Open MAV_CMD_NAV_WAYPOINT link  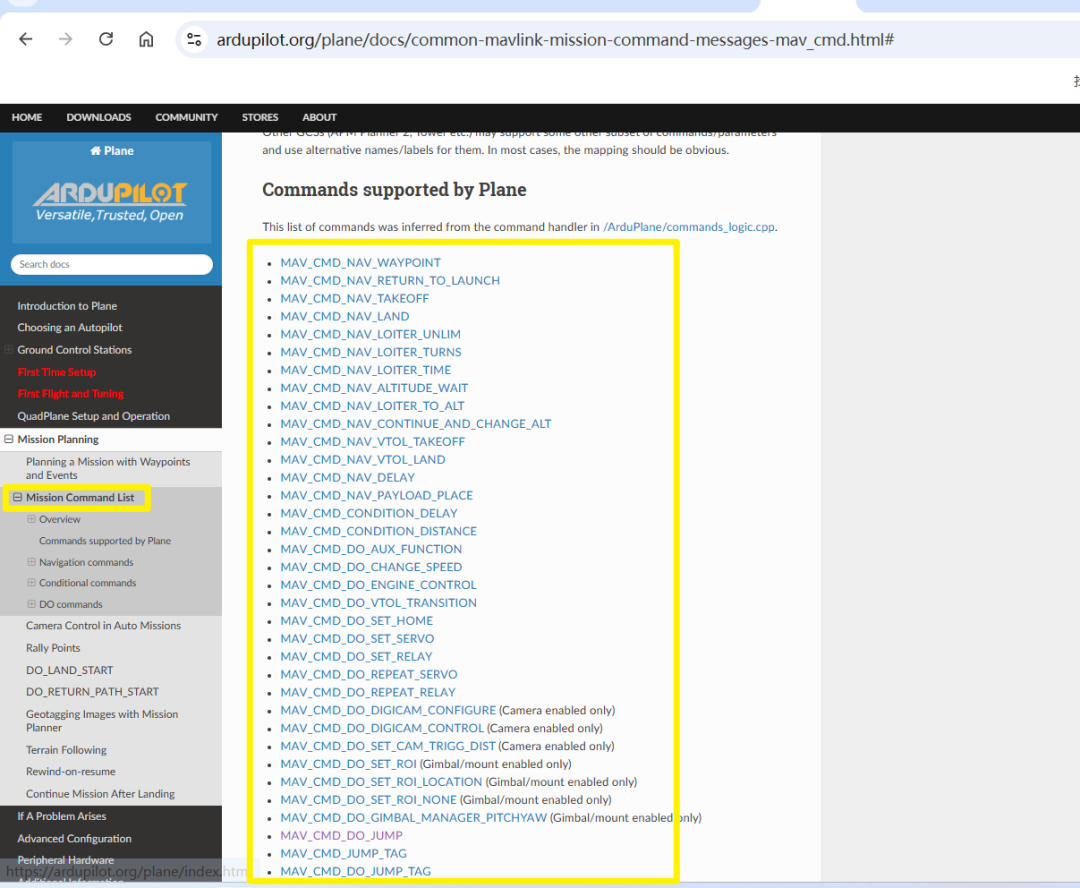click(x=360, y=262)
